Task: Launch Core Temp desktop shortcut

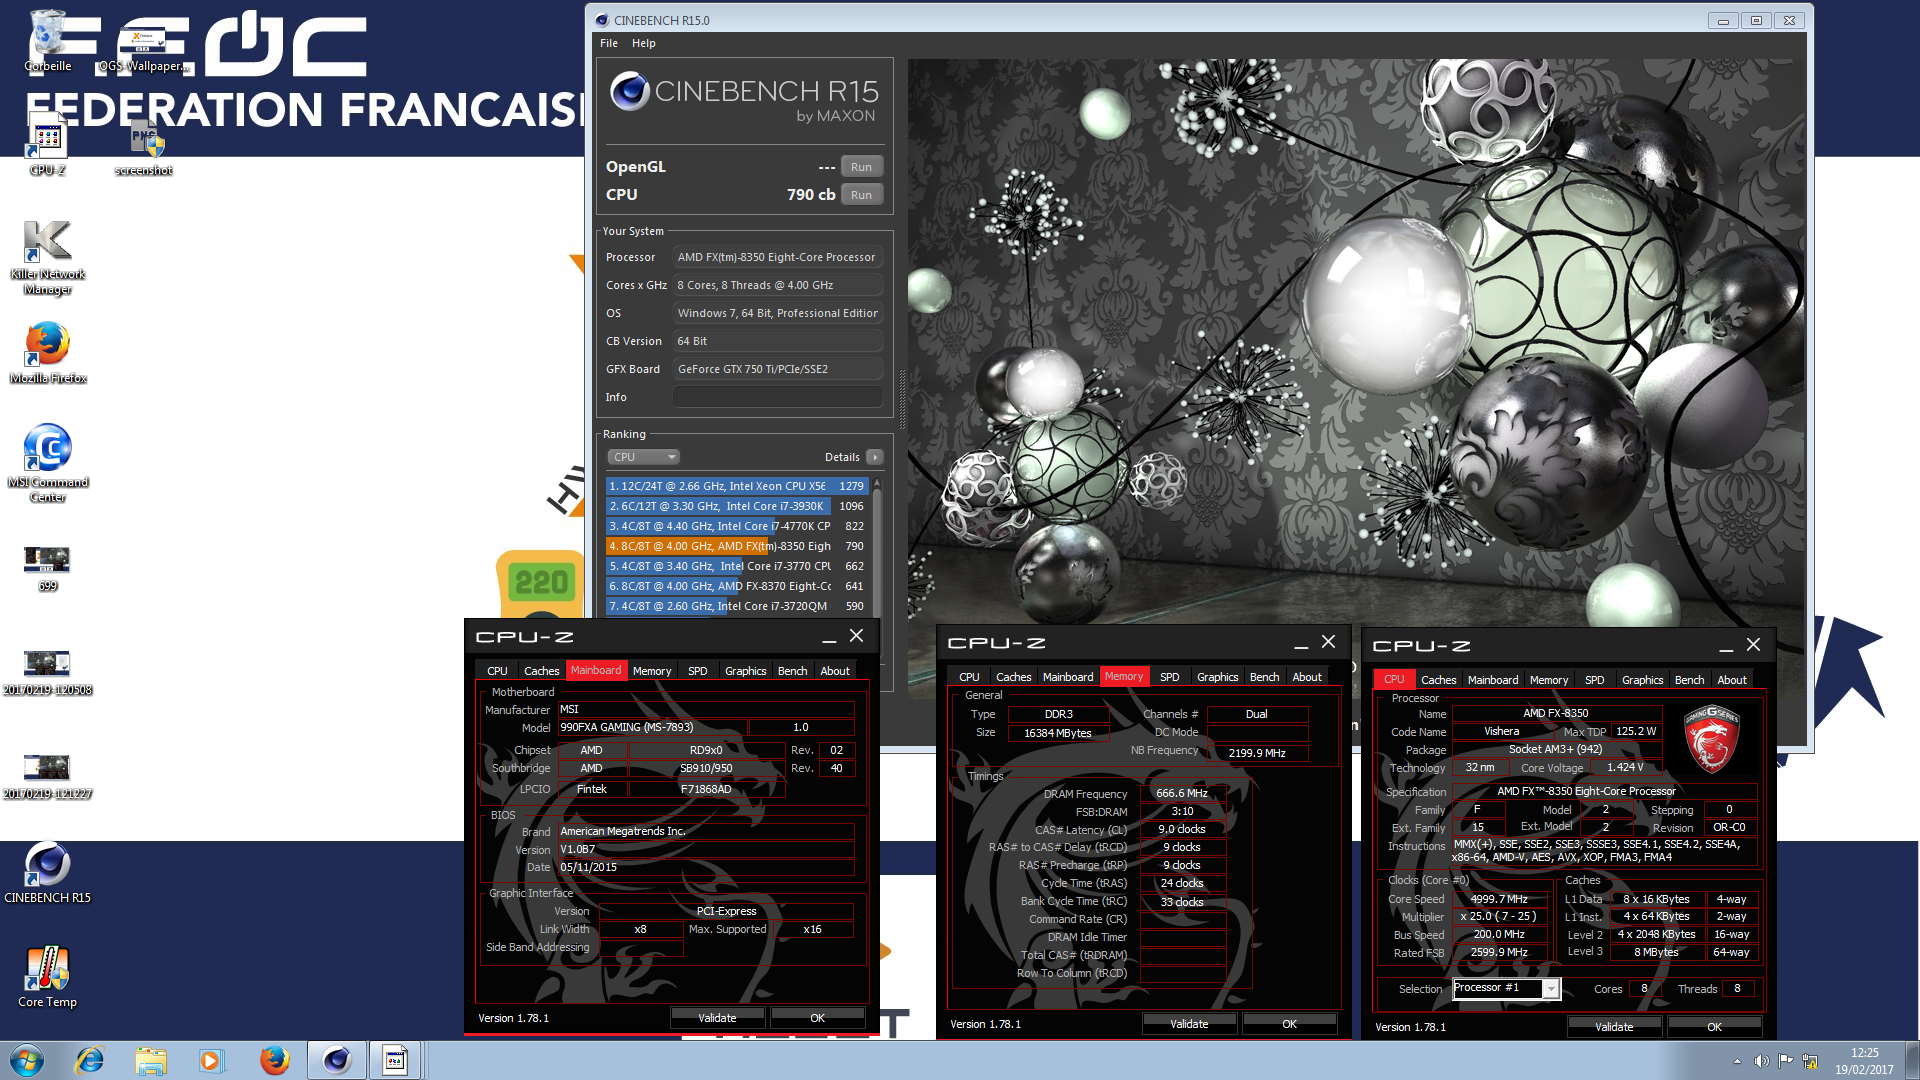Action: pyautogui.click(x=47, y=976)
